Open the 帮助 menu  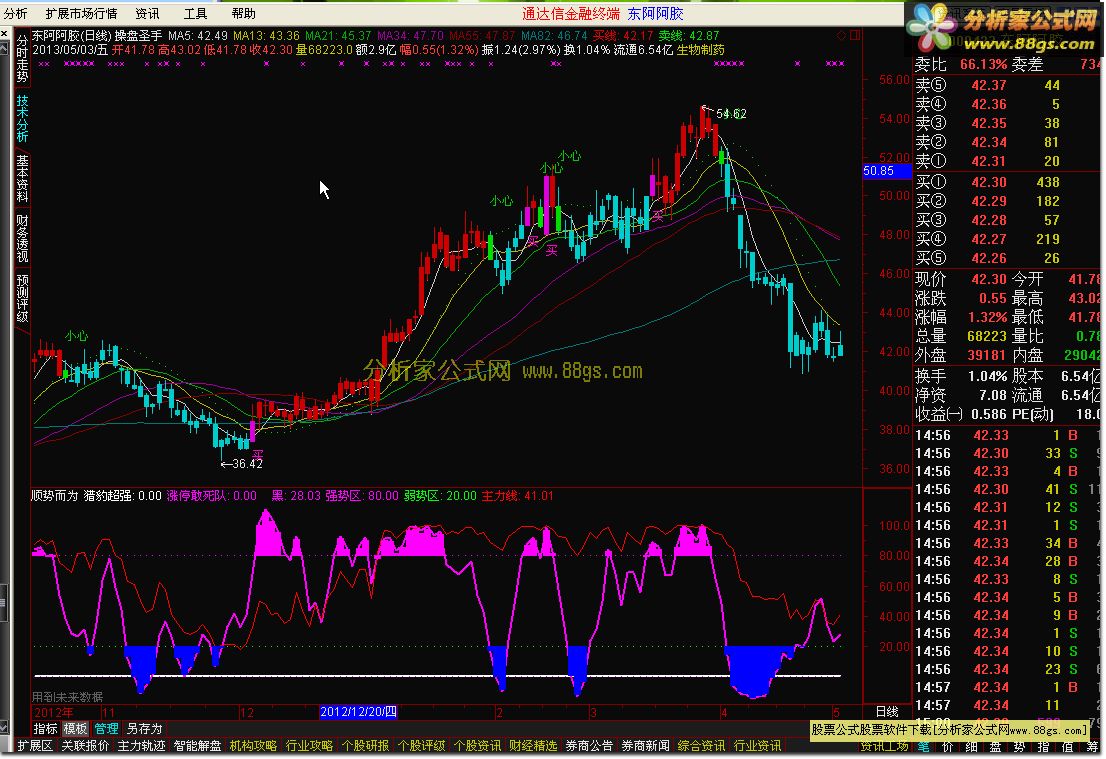[x=243, y=13]
